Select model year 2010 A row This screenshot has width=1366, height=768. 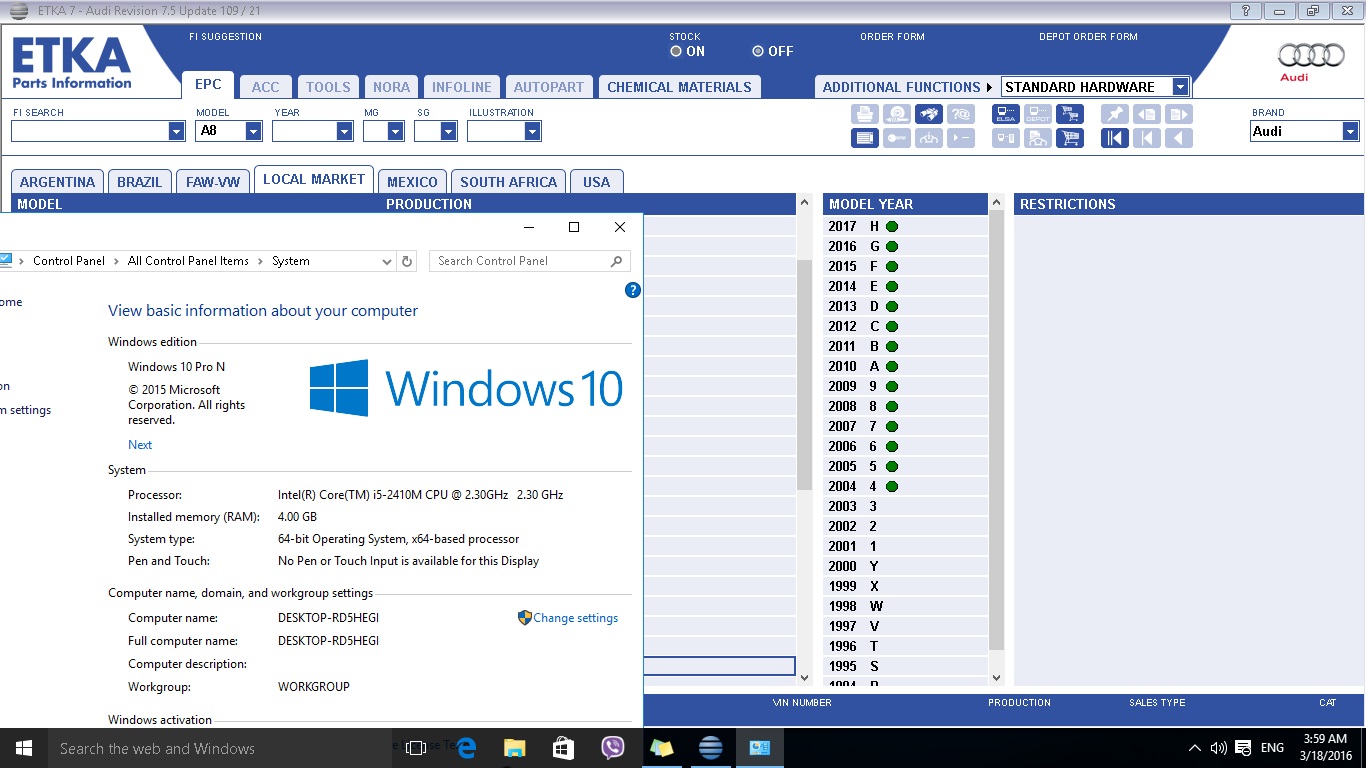coord(906,366)
